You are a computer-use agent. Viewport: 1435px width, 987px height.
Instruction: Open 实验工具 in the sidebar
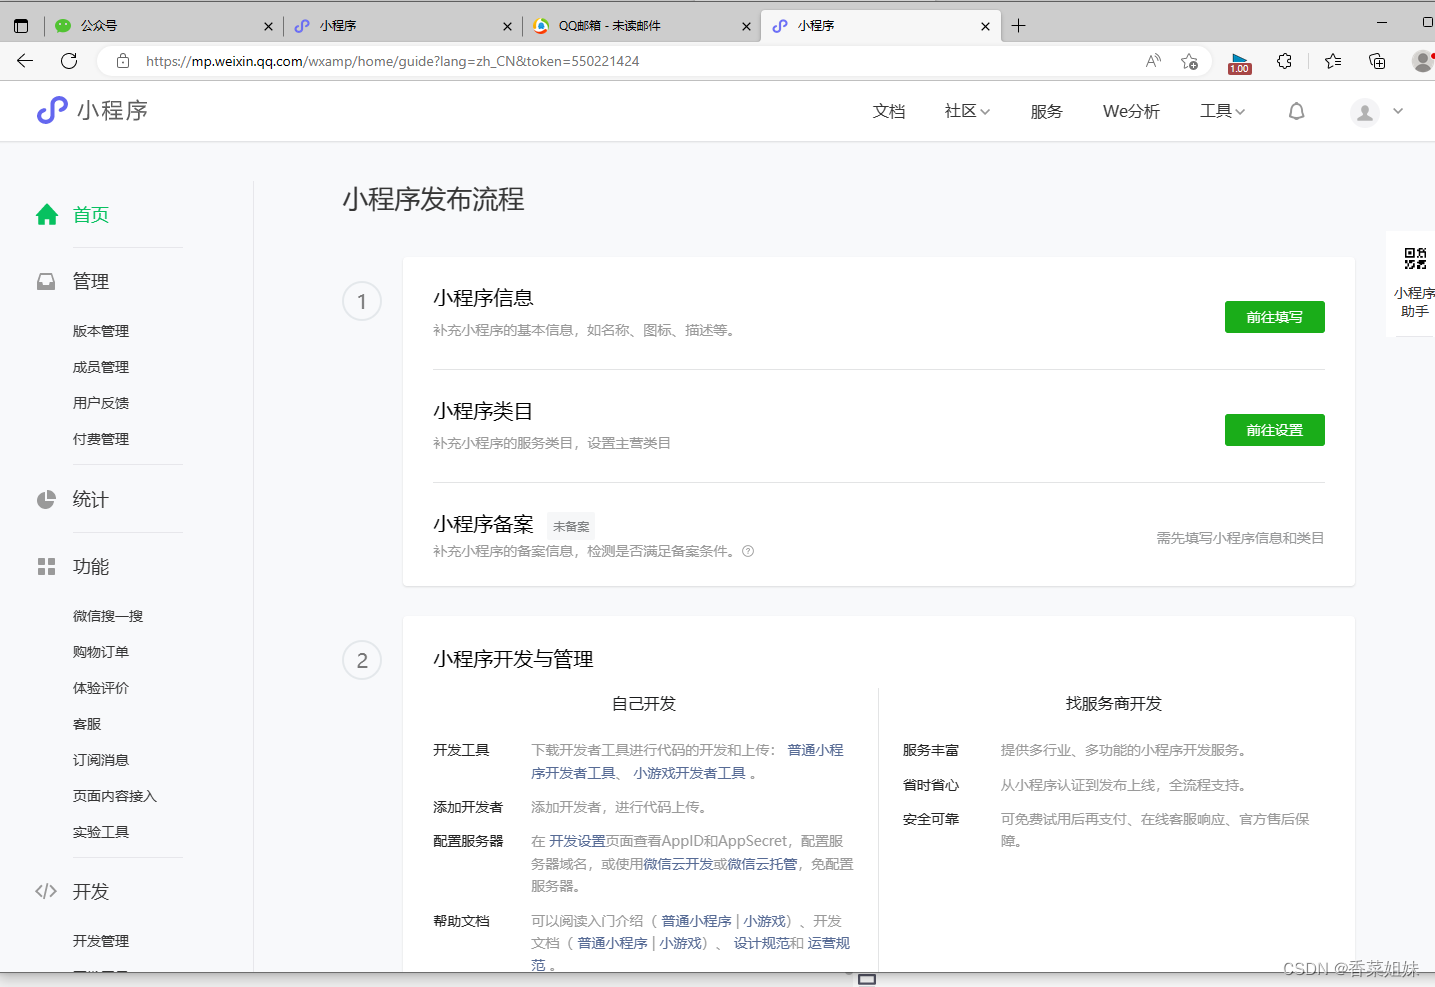101,832
